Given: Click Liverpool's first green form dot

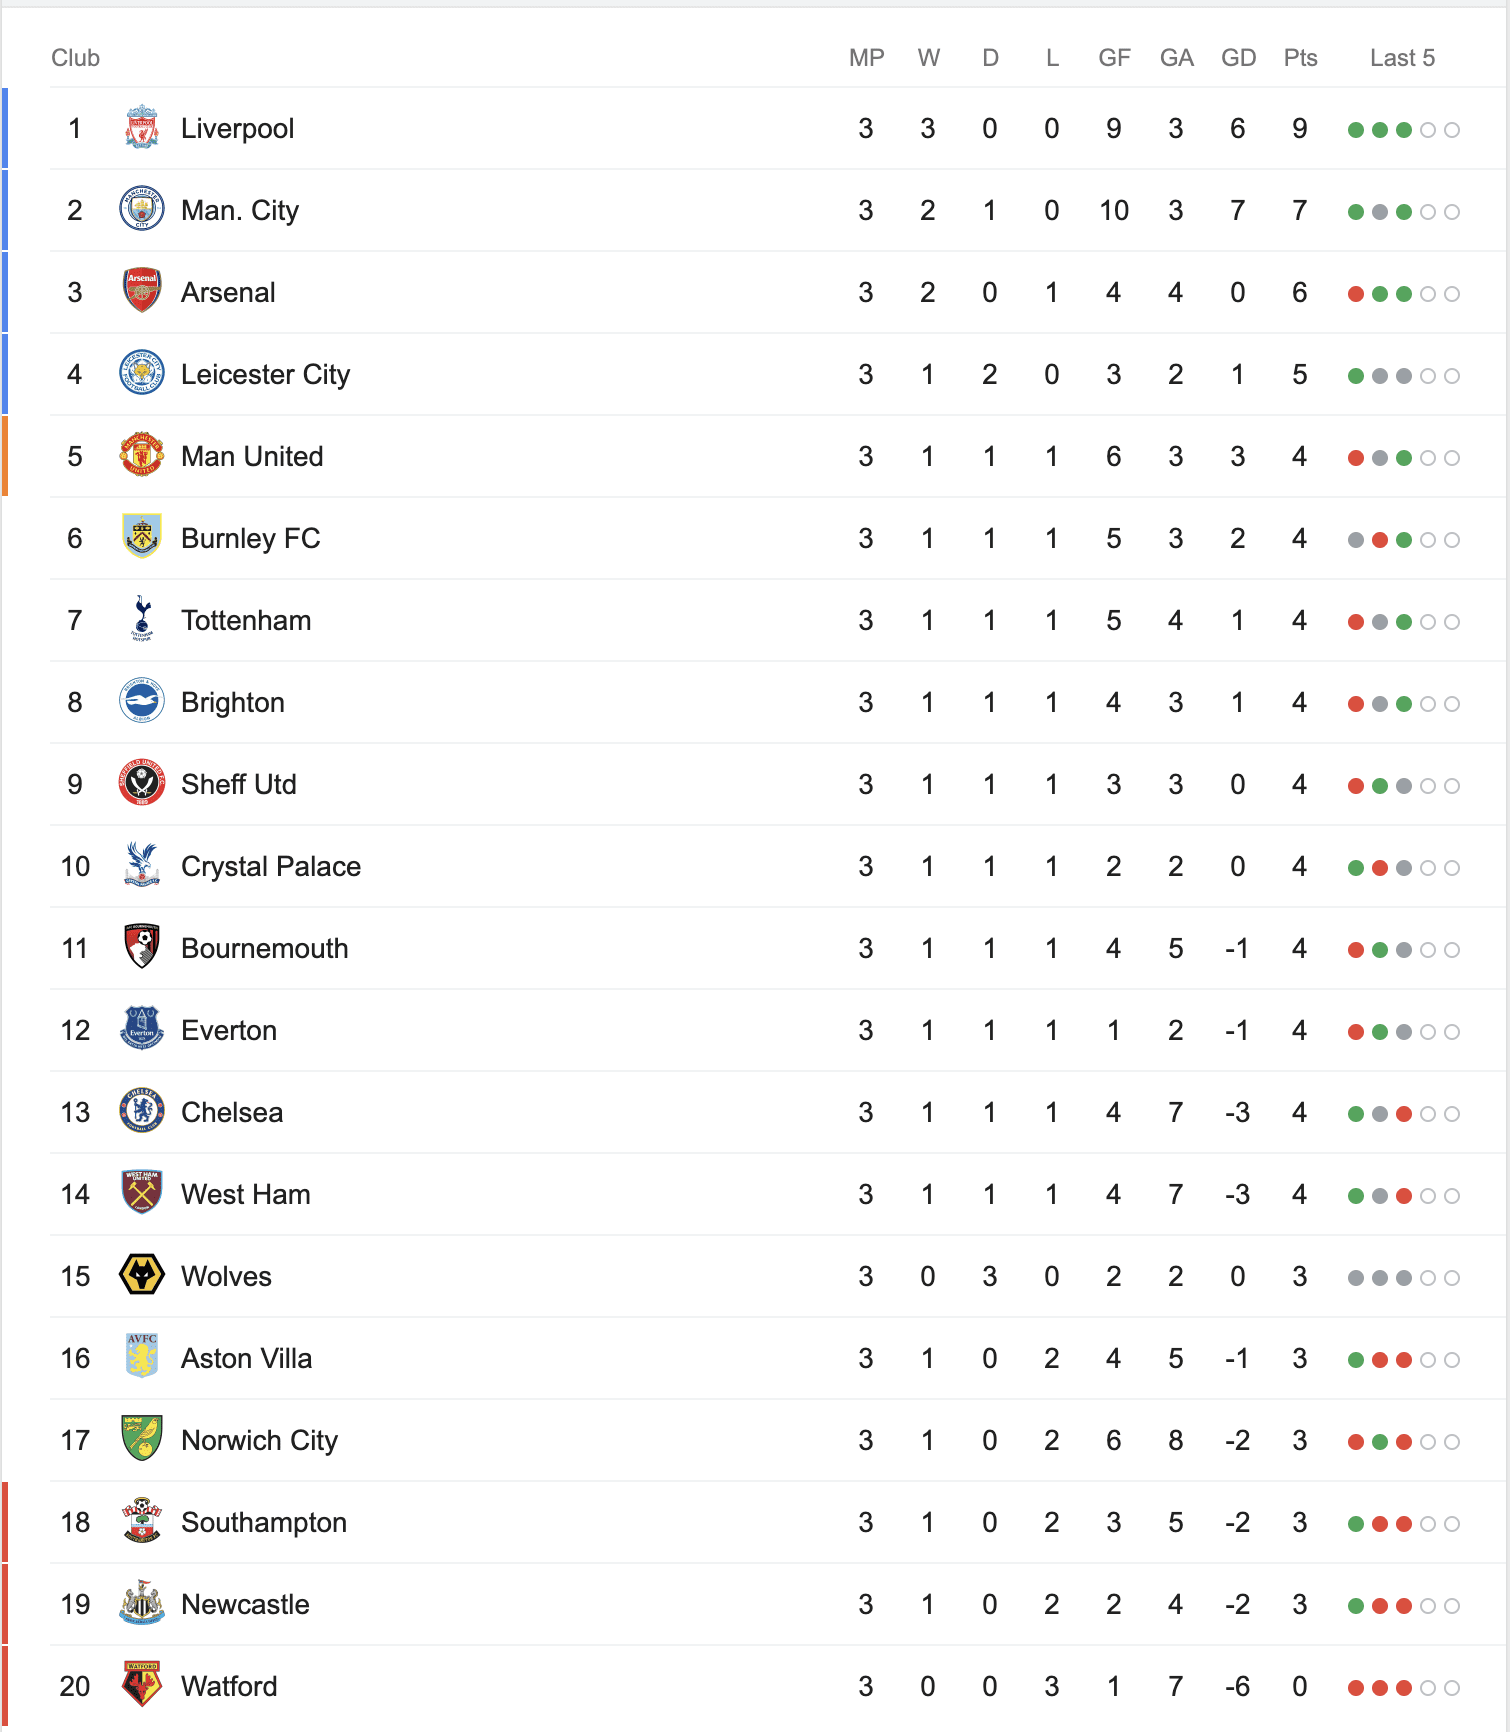Looking at the screenshot, I should point(1356,130).
